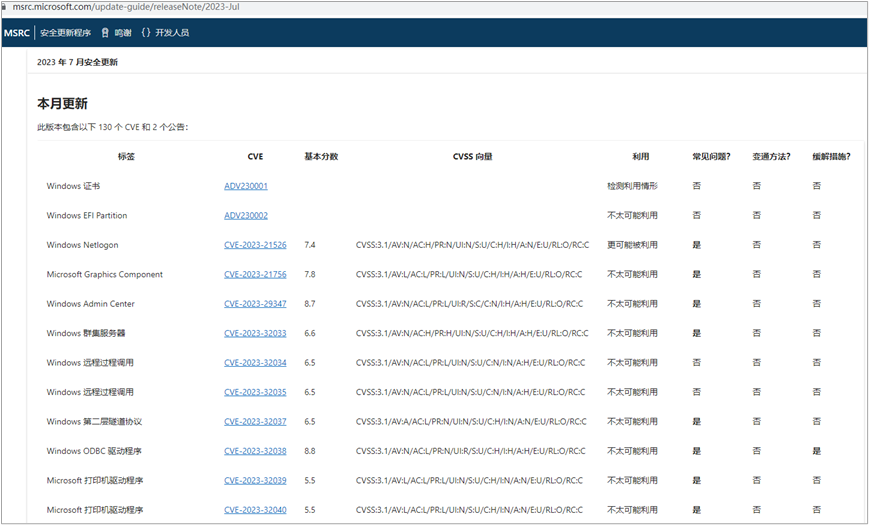Screen dimensions: 869x525
Task: Click the MSRC logo text
Action: (x=17, y=33)
